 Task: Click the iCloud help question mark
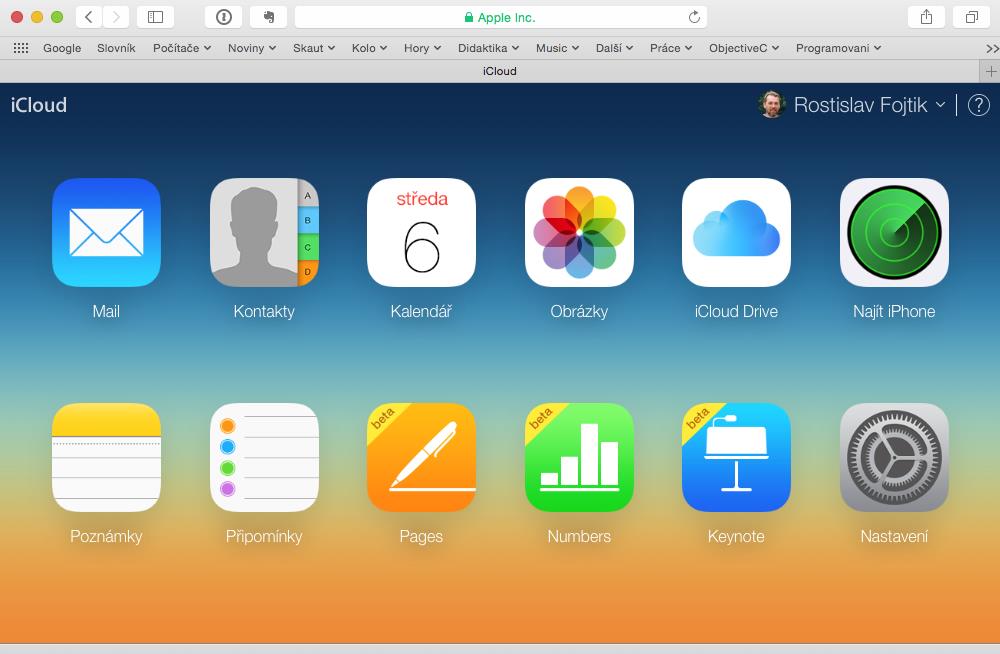tap(979, 105)
